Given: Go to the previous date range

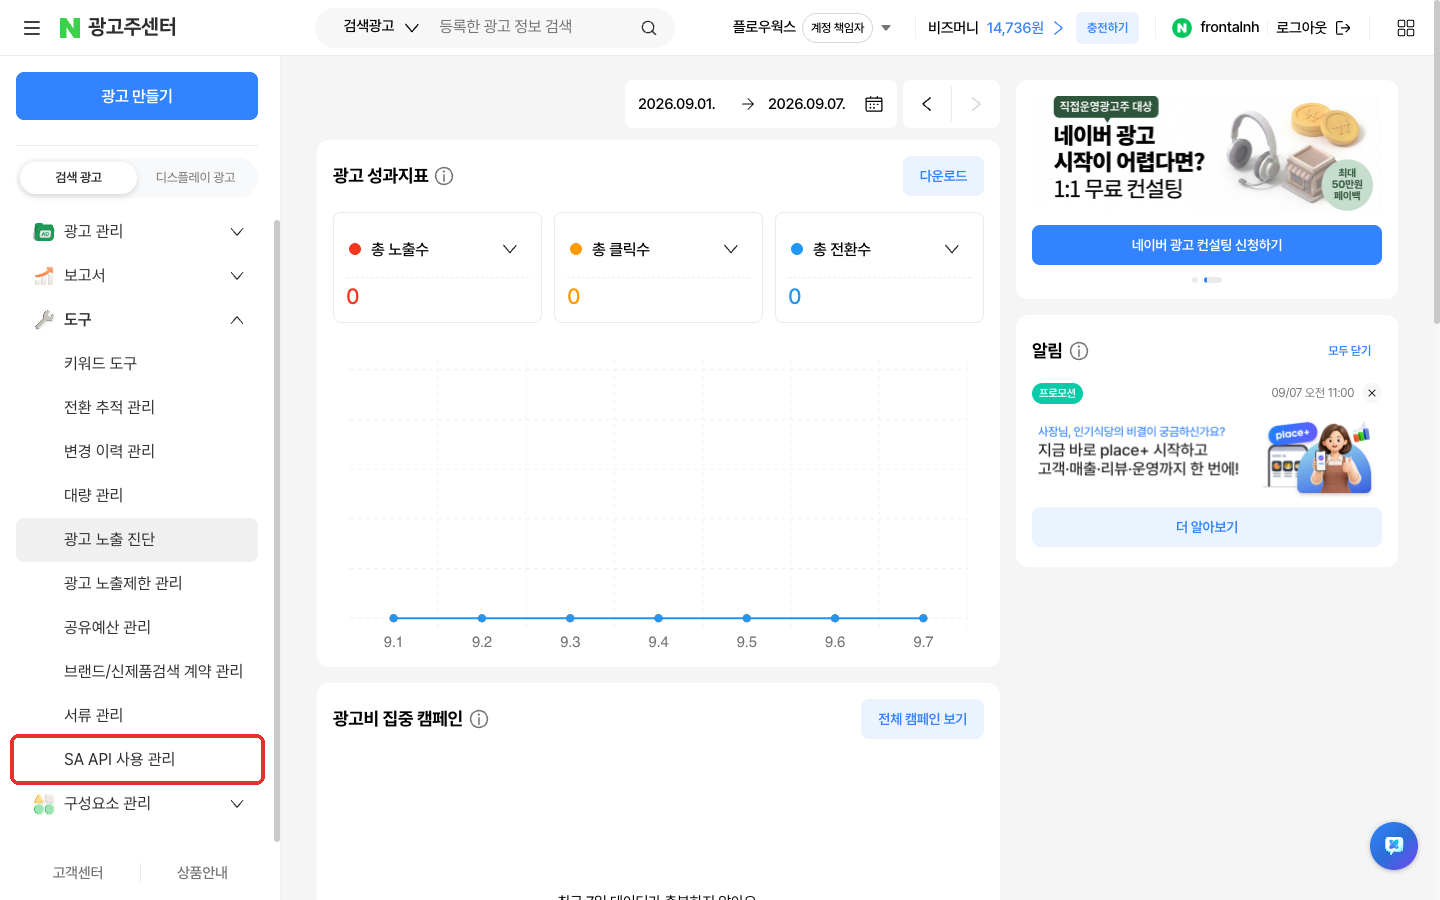Looking at the screenshot, I should (927, 104).
